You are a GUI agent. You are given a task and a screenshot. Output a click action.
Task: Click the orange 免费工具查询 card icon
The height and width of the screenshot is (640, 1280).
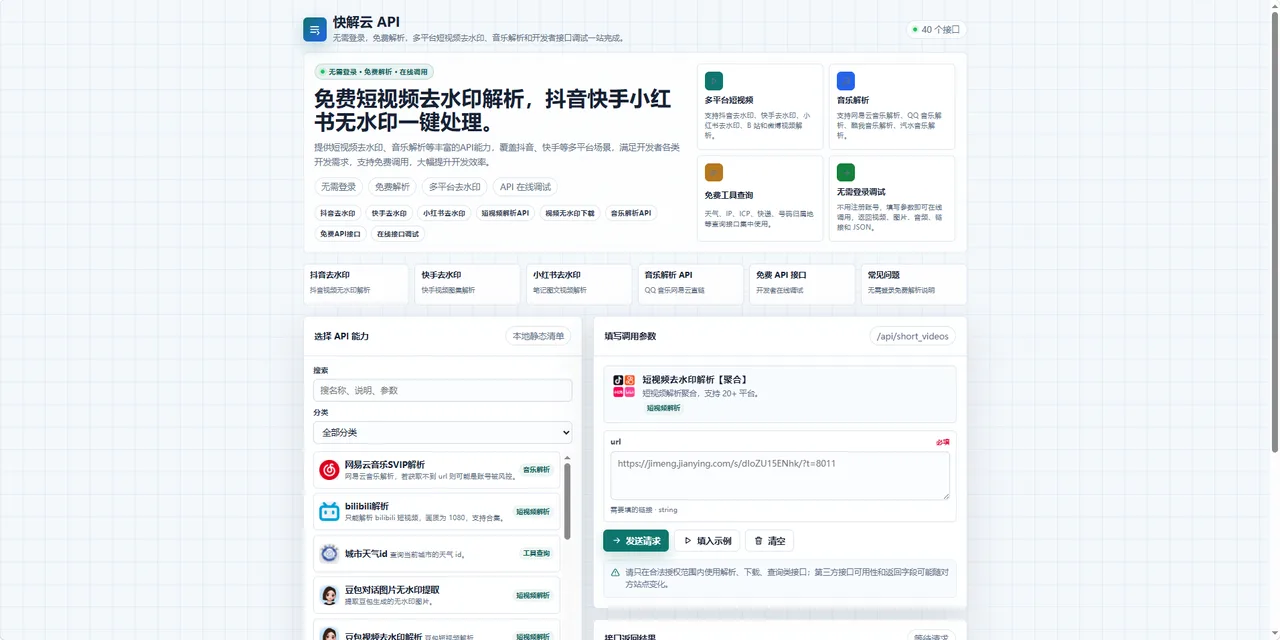[714, 172]
